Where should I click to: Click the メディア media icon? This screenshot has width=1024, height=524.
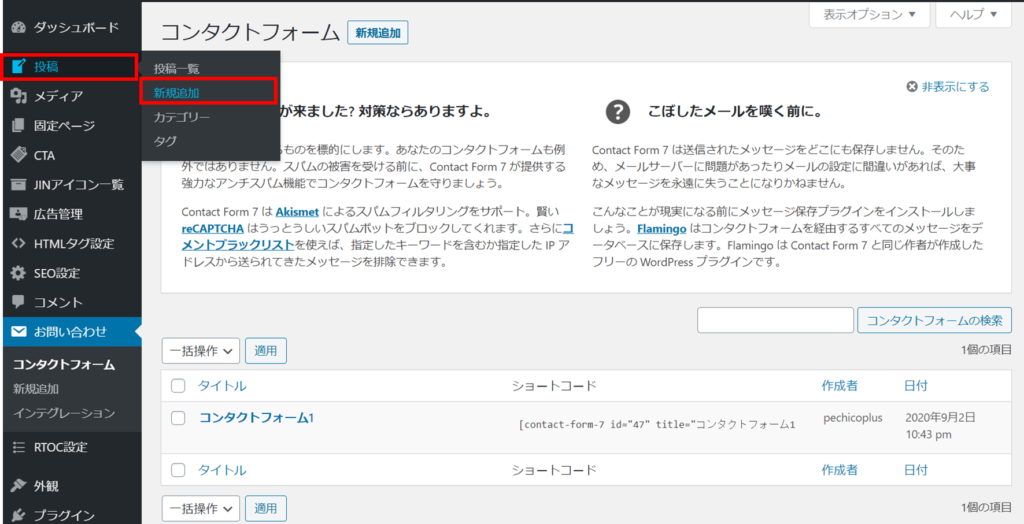18,96
